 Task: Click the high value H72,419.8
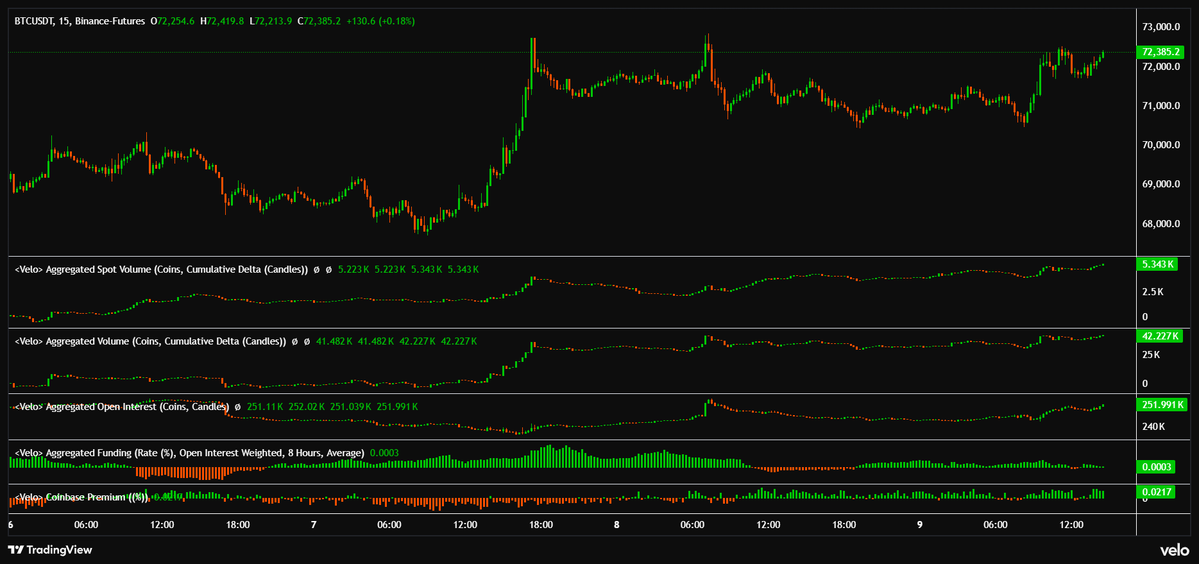222,21
